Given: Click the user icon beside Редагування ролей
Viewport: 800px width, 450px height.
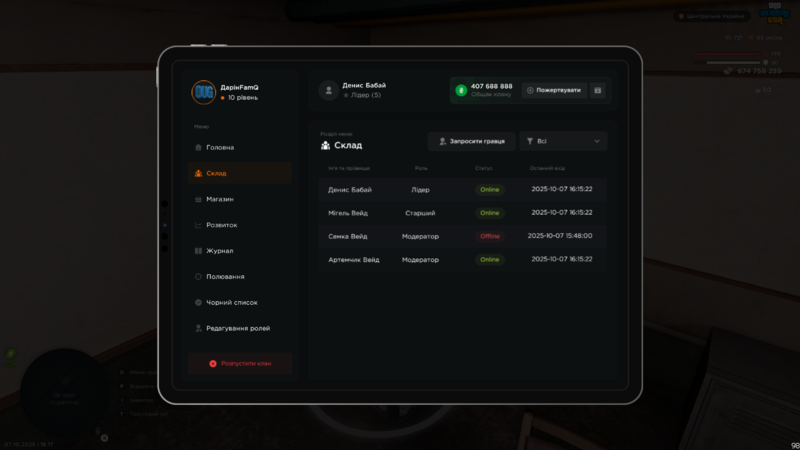Looking at the screenshot, I should click(x=198, y=329).
